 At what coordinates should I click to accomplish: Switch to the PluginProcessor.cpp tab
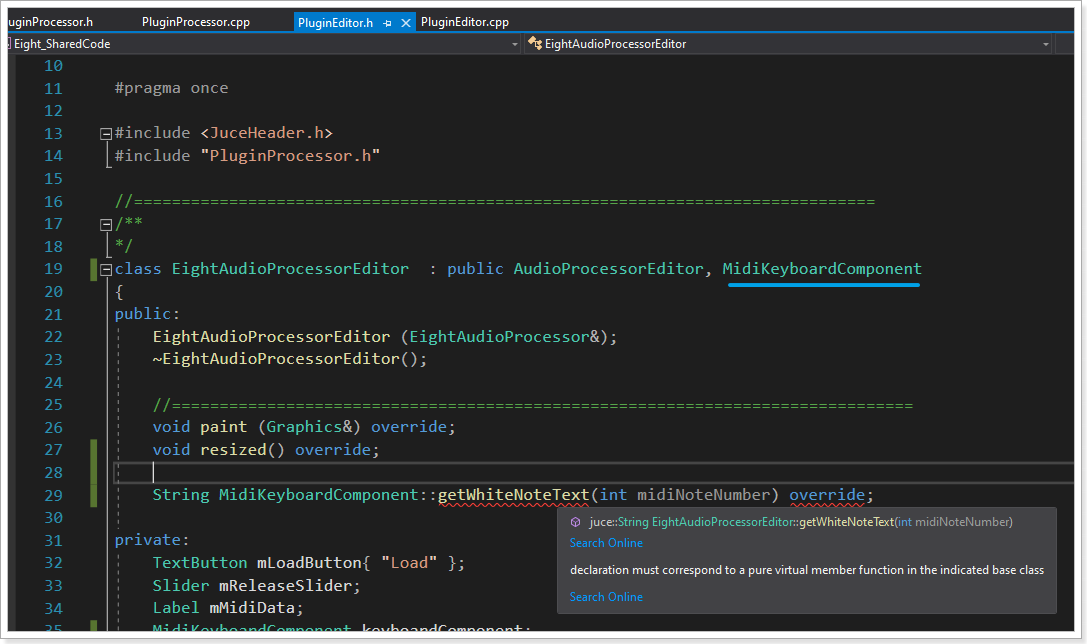pyautogui.click(x=196, y=22)
